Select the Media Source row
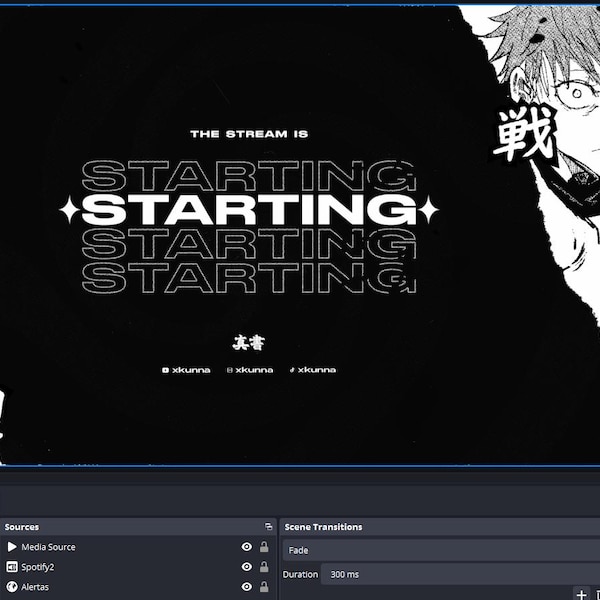The height and width of the screenshot is (600, 600). coord(138,547)
